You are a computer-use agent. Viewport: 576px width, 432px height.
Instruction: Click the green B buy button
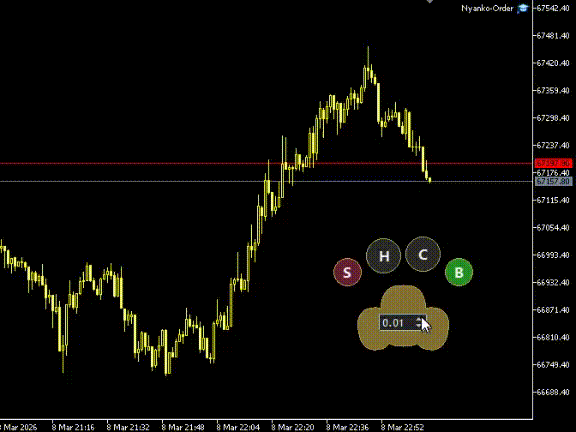[459, 272]
